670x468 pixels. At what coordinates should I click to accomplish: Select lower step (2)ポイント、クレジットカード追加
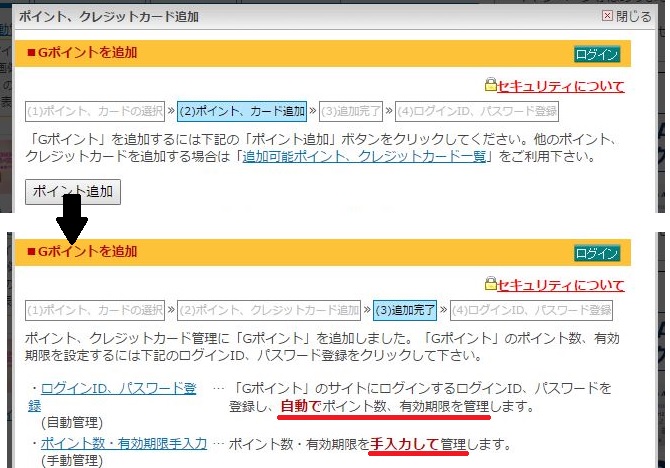click(269, 310)
